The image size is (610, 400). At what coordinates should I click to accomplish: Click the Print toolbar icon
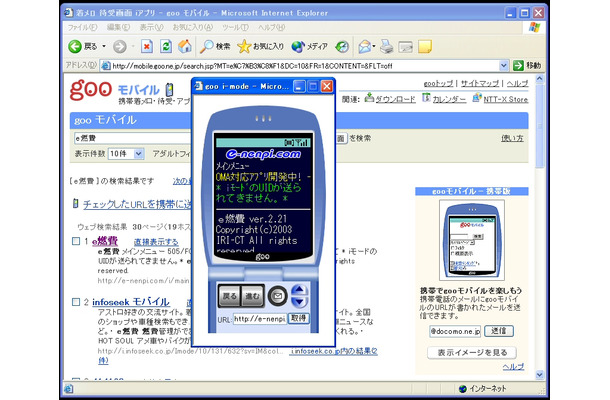pyautogui.click(x=386, y=47)
